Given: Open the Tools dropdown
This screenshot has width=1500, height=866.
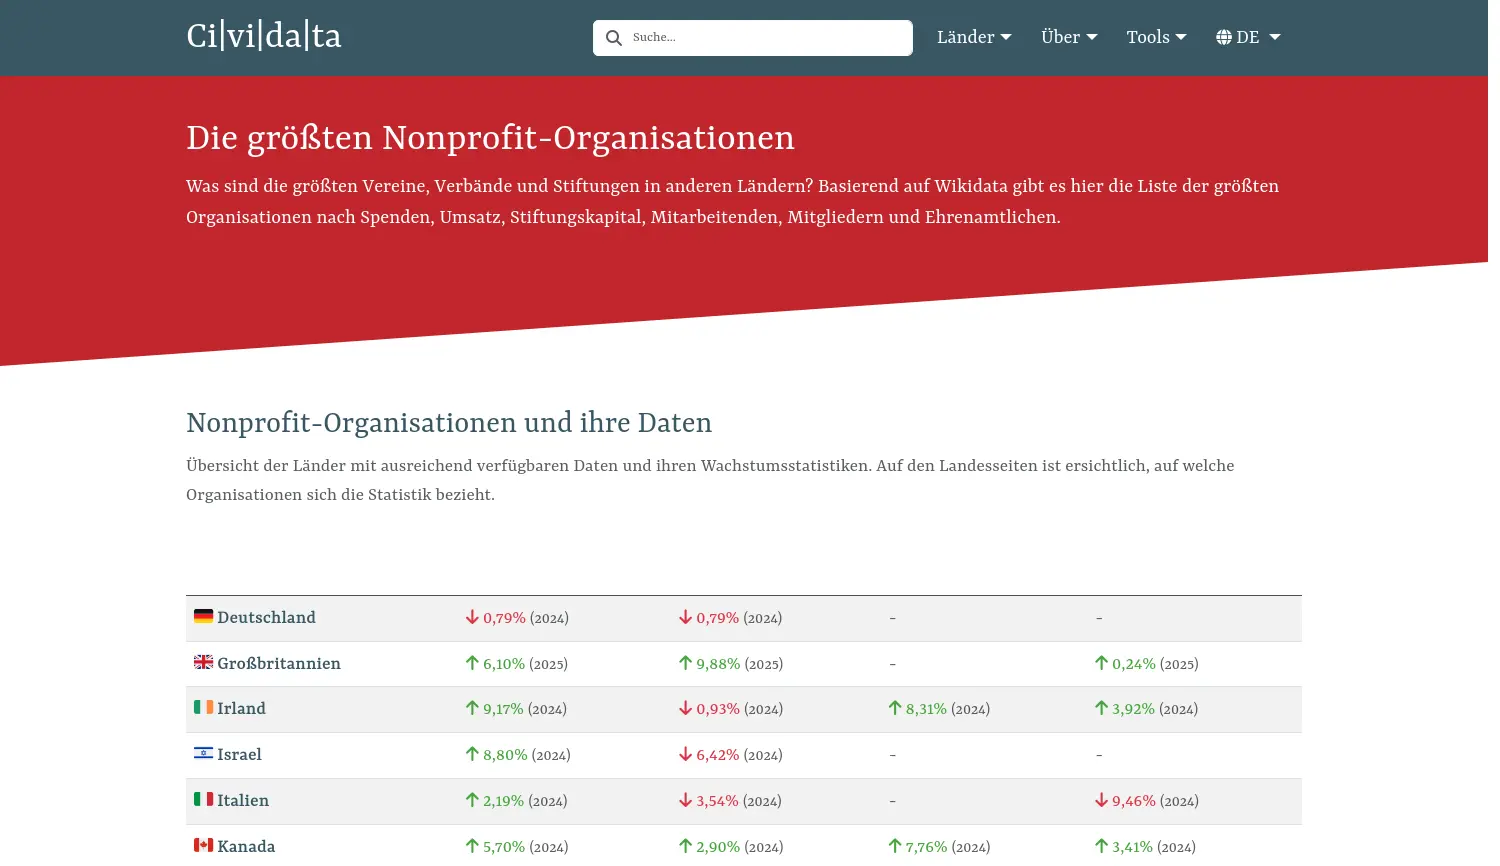Looking at the screenshot, I should pos(1156,37).
